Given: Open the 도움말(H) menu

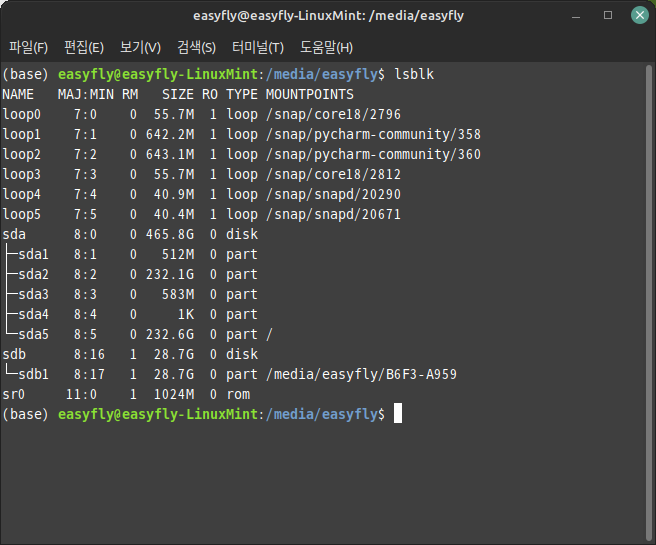Looking at the screenshot, I should click(x=326, y=47).
